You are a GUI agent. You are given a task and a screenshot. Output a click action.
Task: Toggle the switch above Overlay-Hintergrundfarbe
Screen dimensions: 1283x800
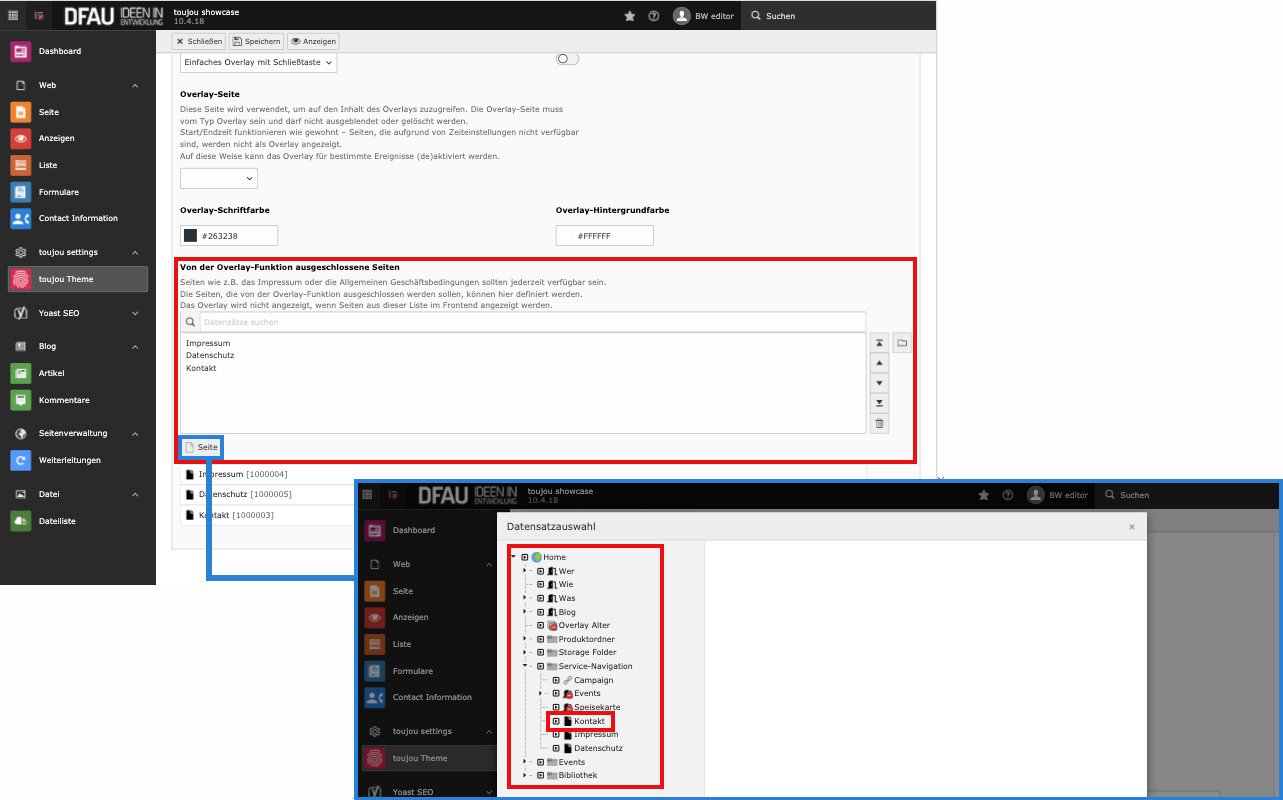(x=567, y=59)
